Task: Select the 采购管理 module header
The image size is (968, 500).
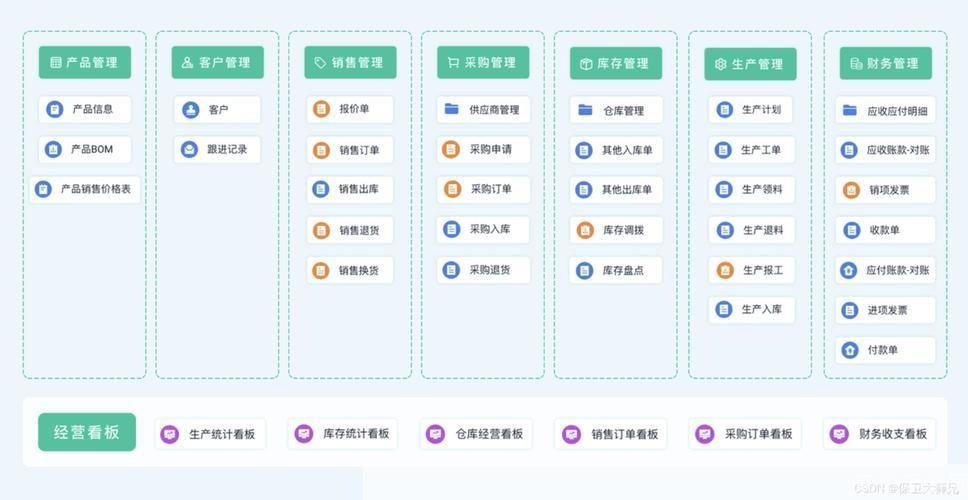Action: pos(482,62)
